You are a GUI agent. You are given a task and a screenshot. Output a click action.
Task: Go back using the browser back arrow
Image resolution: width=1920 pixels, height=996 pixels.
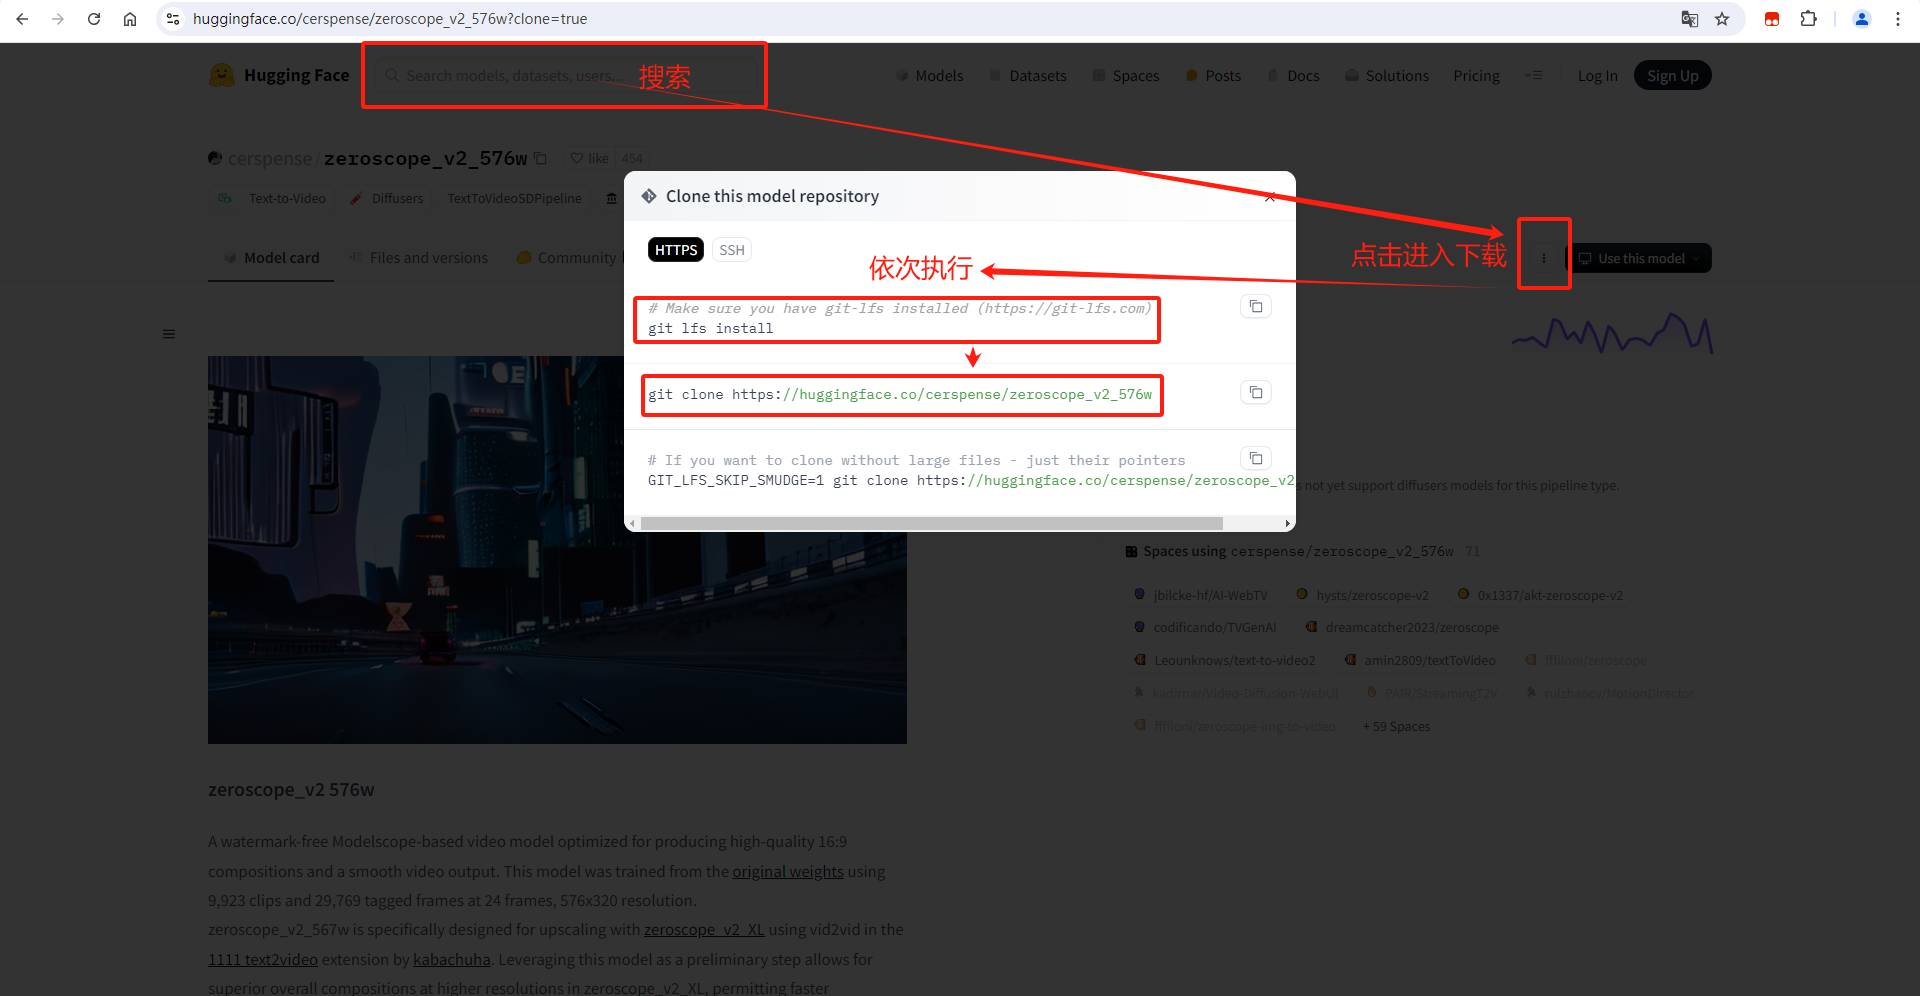[x=22, y=19]
